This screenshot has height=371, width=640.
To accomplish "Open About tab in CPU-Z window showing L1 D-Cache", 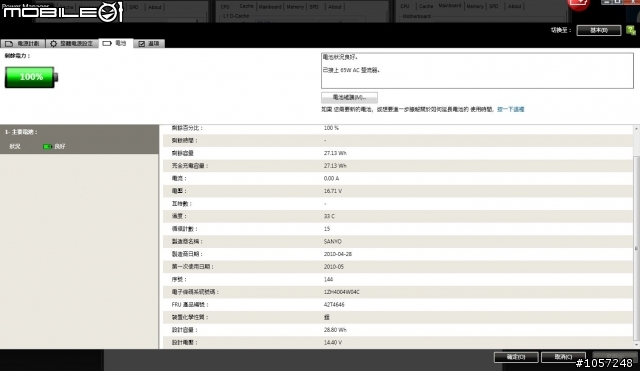I will 335,7.
